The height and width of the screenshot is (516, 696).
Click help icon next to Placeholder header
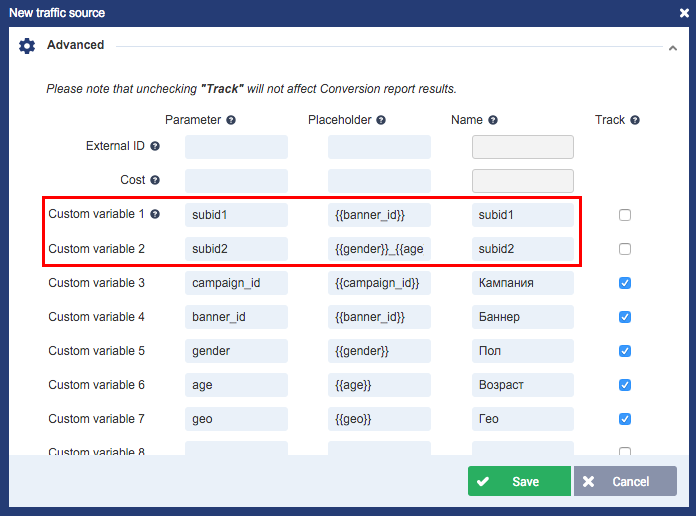(x=381, y=120)
